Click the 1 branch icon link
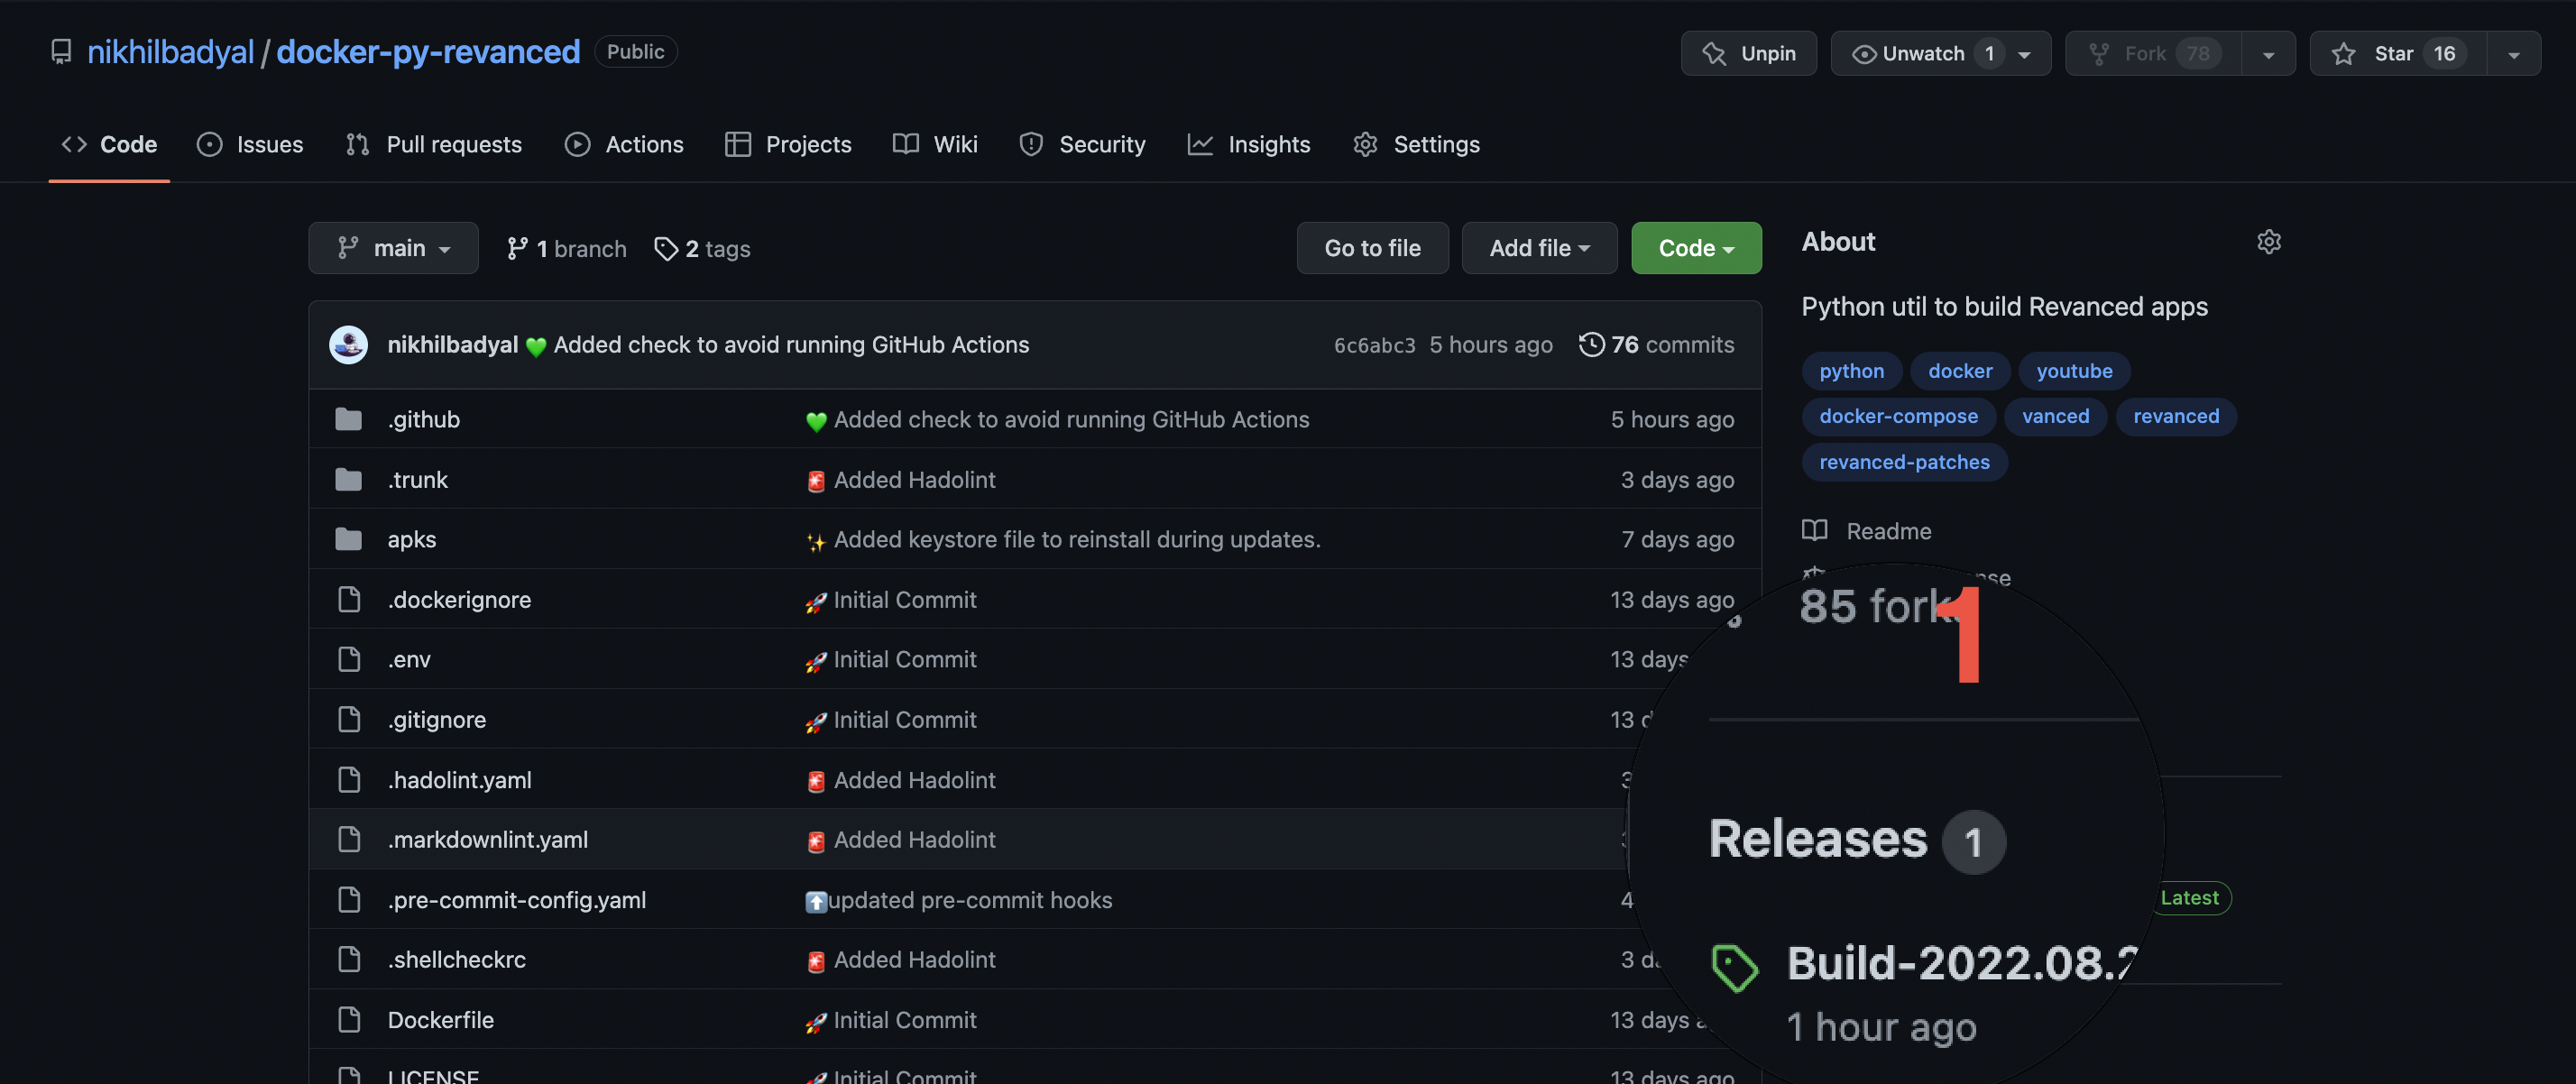The height and width of the screenshot is (1084, 2576). point(516,248)
